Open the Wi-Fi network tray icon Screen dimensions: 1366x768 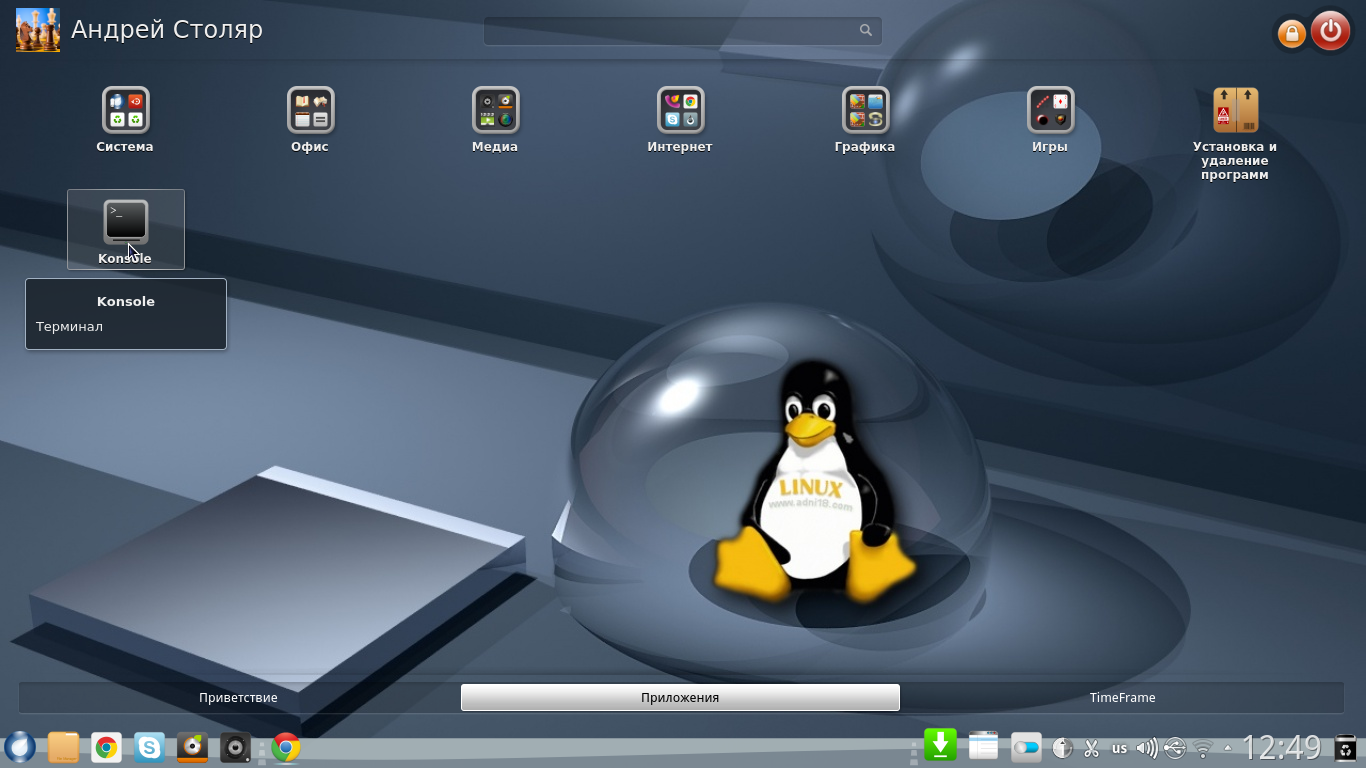click(x=1203, y=748)
